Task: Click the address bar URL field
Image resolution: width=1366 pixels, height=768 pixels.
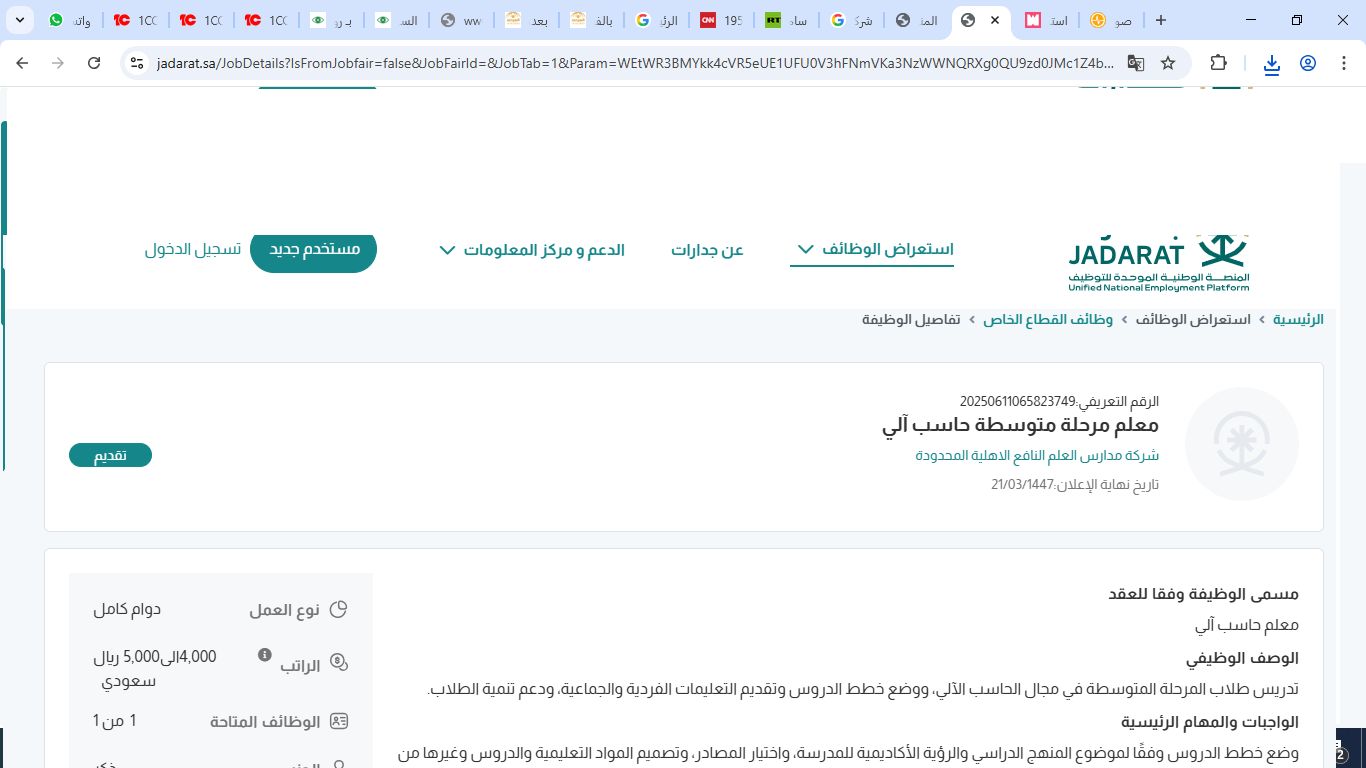Action: tap(634, 63)
